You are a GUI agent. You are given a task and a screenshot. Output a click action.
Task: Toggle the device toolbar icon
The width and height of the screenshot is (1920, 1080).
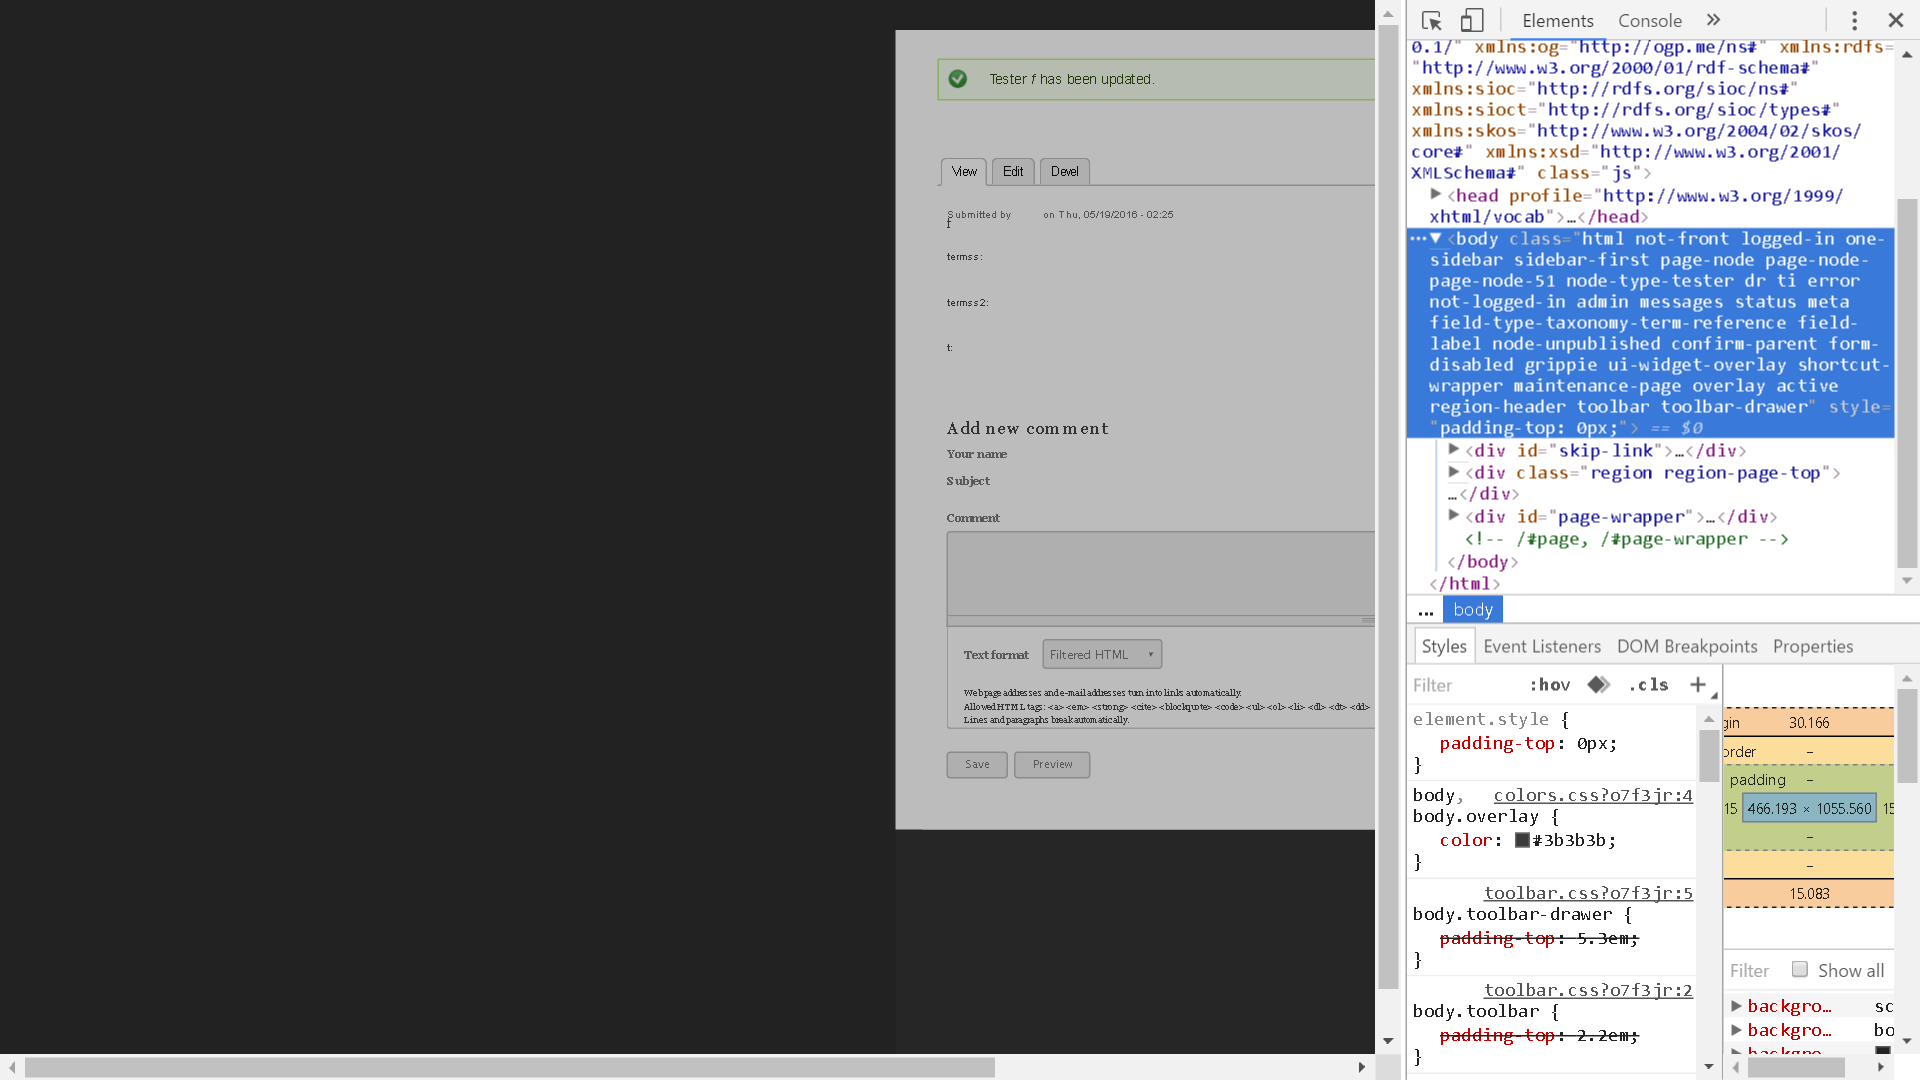point(1472,21)
